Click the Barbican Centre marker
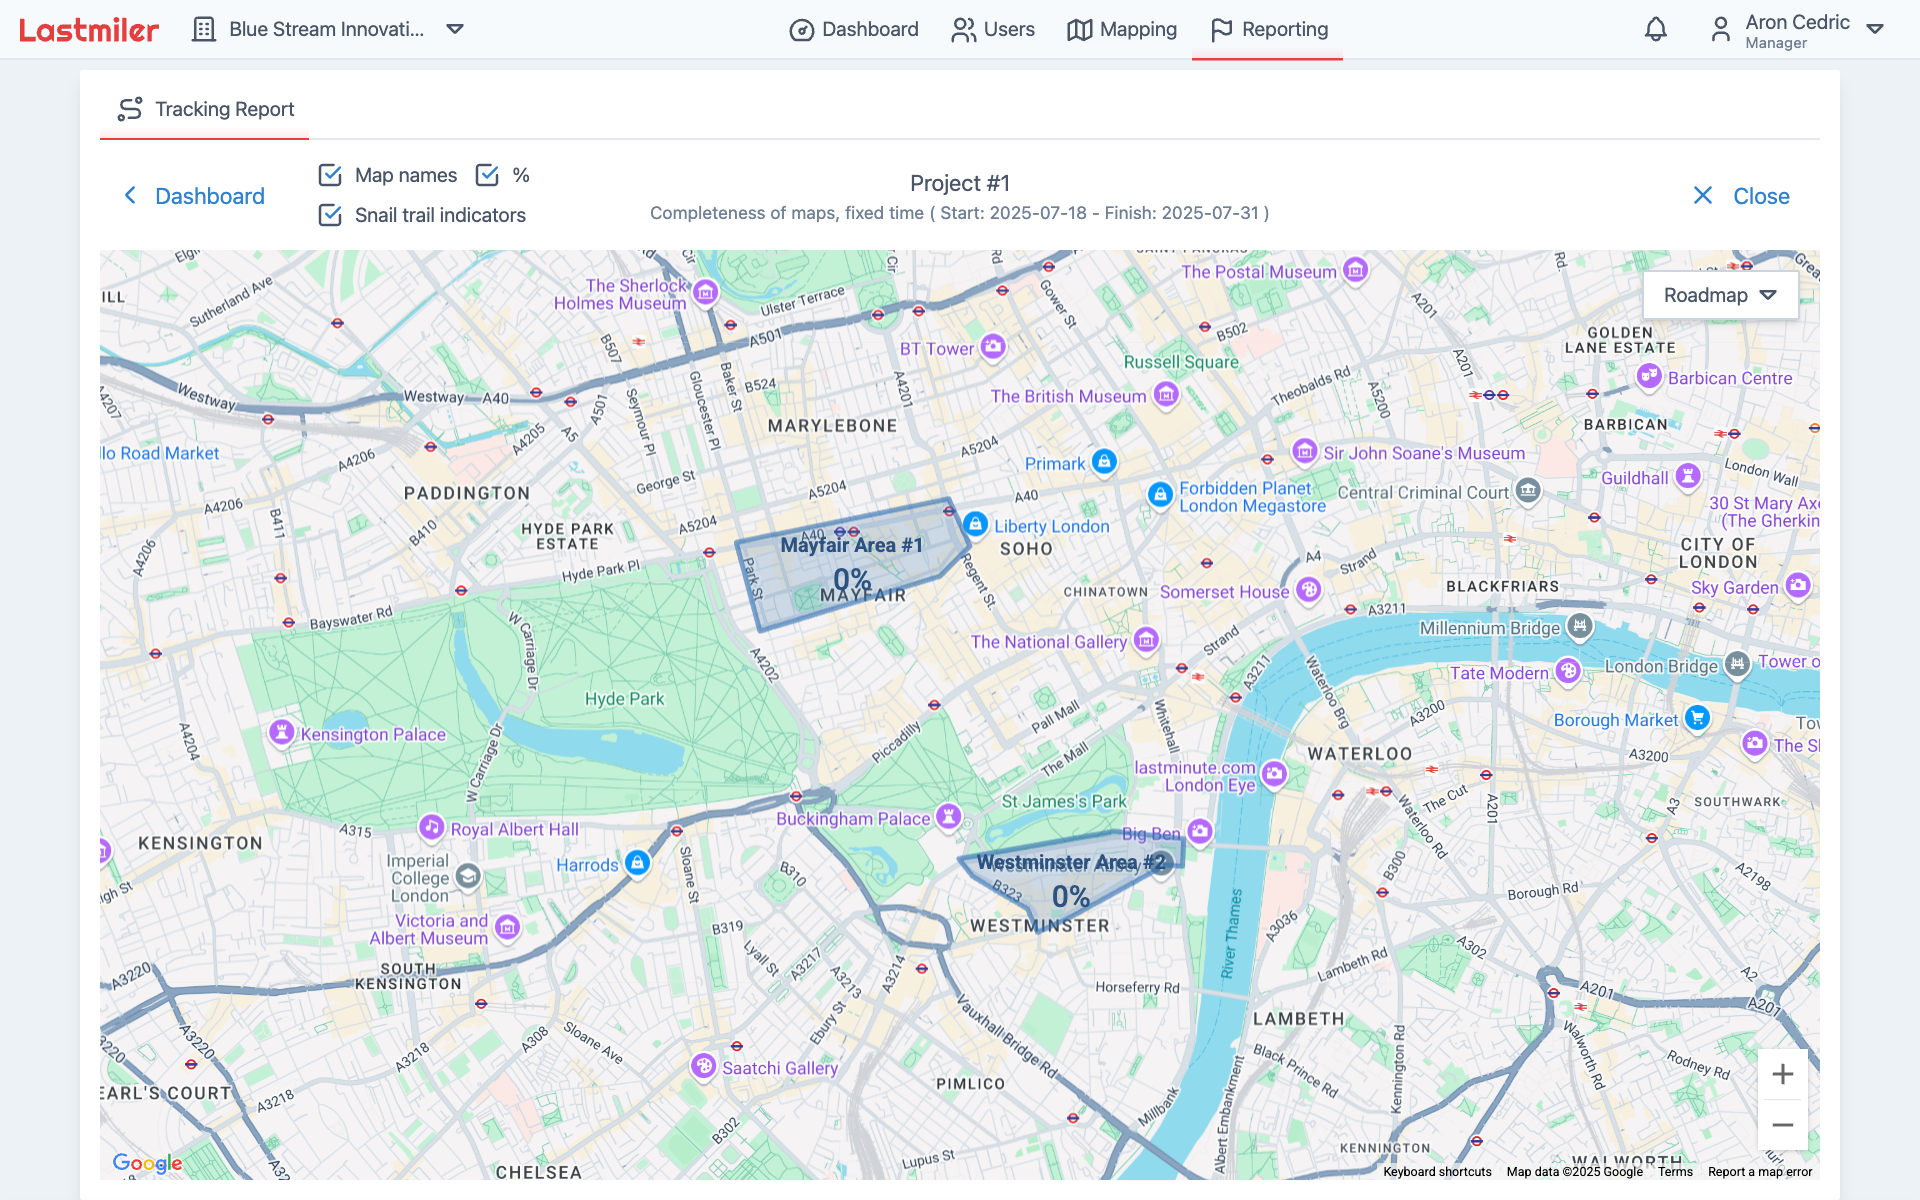The width and height of the screenshot is (1920, 1200). (1649, 377)
